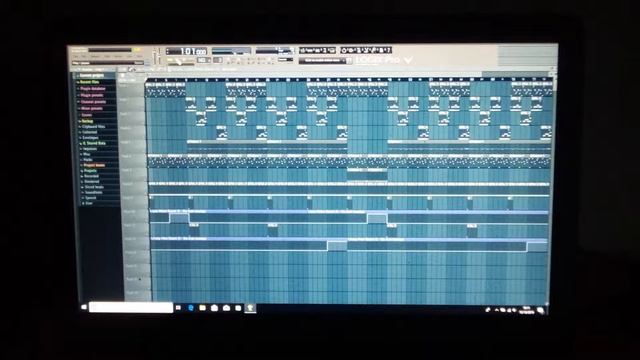The image size is (640, 360).
Task: Expand the Scores folder in browser
Action: pos(87,115)
